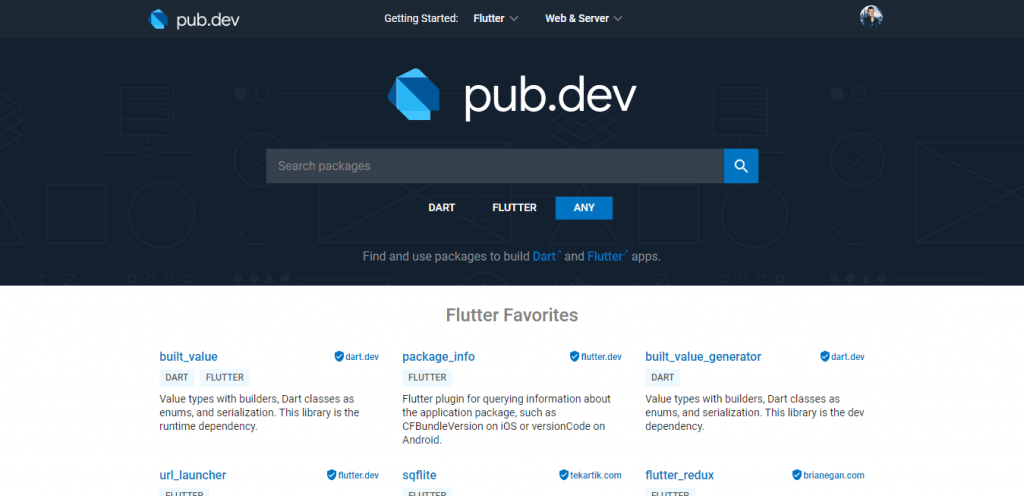This screenshot has width=1024, height=496.
Task: Open the Flutter link in tagline
Action: (x=607, y=256)
